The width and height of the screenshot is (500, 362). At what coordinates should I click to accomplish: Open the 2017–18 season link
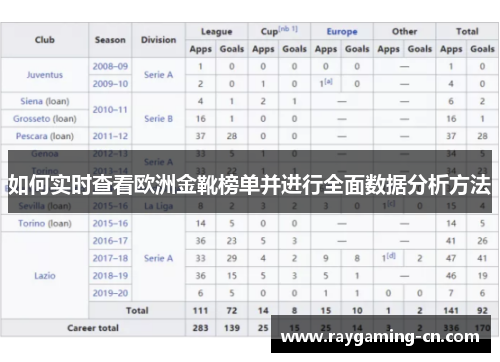click(110, 258)
